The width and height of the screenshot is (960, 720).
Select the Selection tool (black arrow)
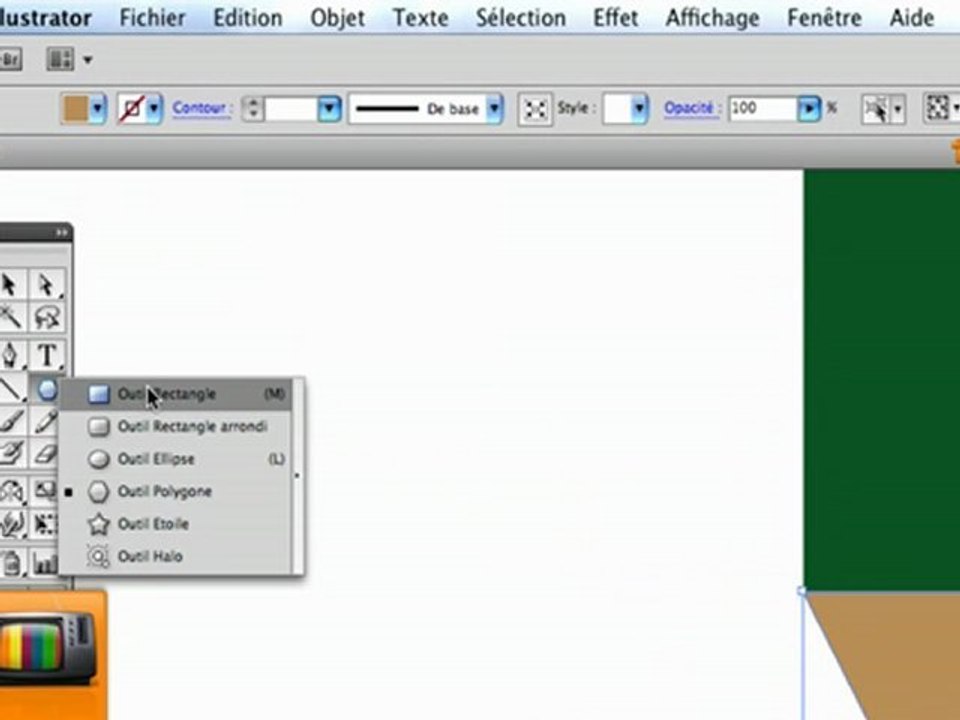10,285
